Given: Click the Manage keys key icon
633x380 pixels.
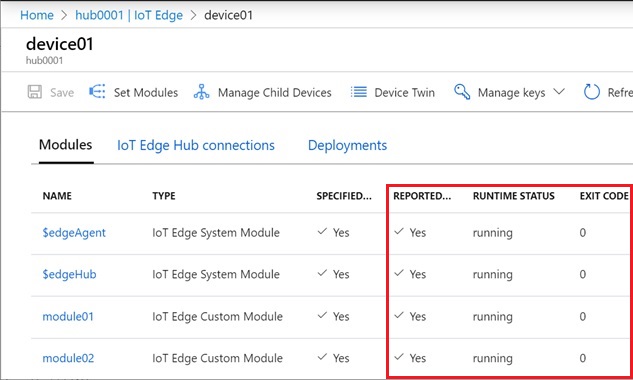Looking at the screenshot, I should click(462, 92).
